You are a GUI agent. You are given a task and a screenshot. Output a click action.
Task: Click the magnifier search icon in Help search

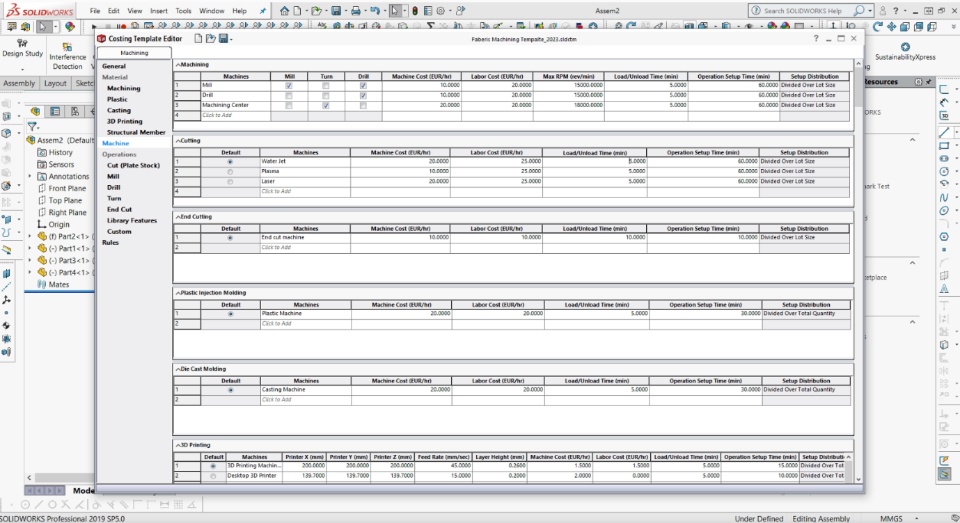pos(859,10)
